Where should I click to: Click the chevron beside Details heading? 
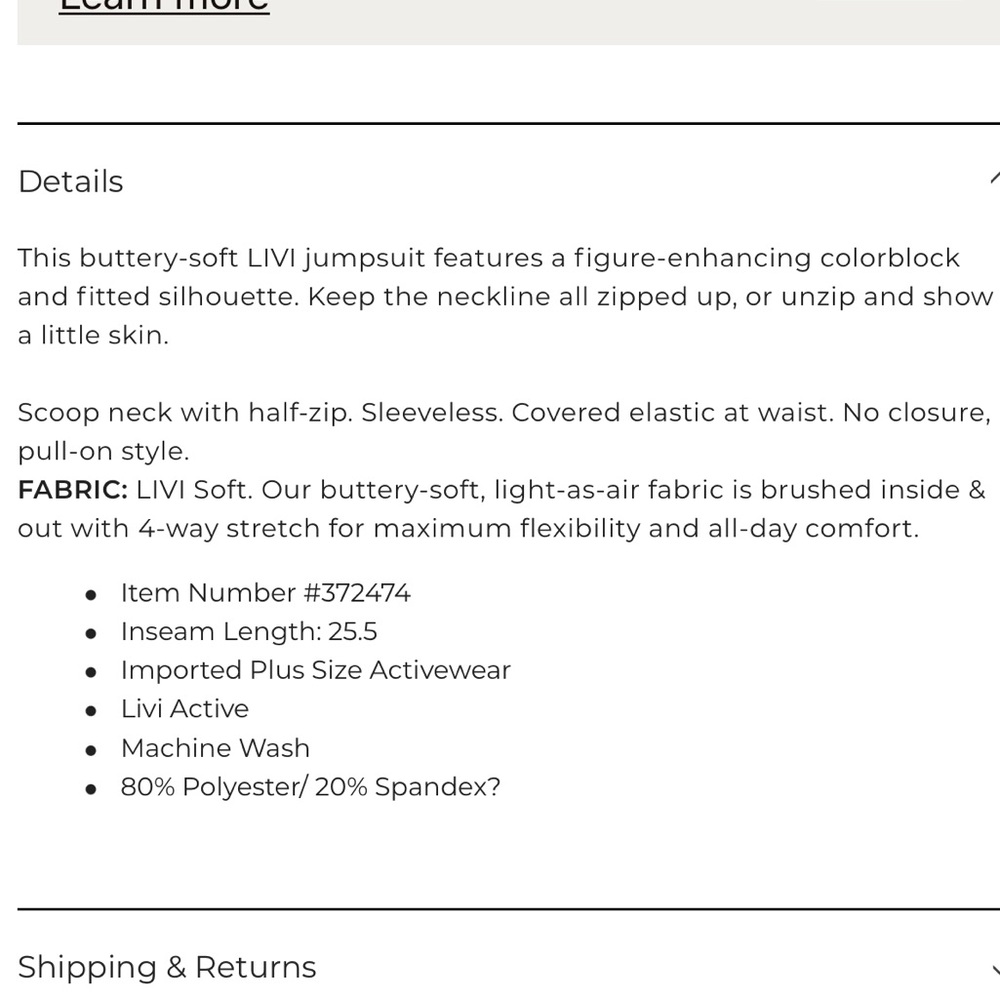tap(995, 178)
